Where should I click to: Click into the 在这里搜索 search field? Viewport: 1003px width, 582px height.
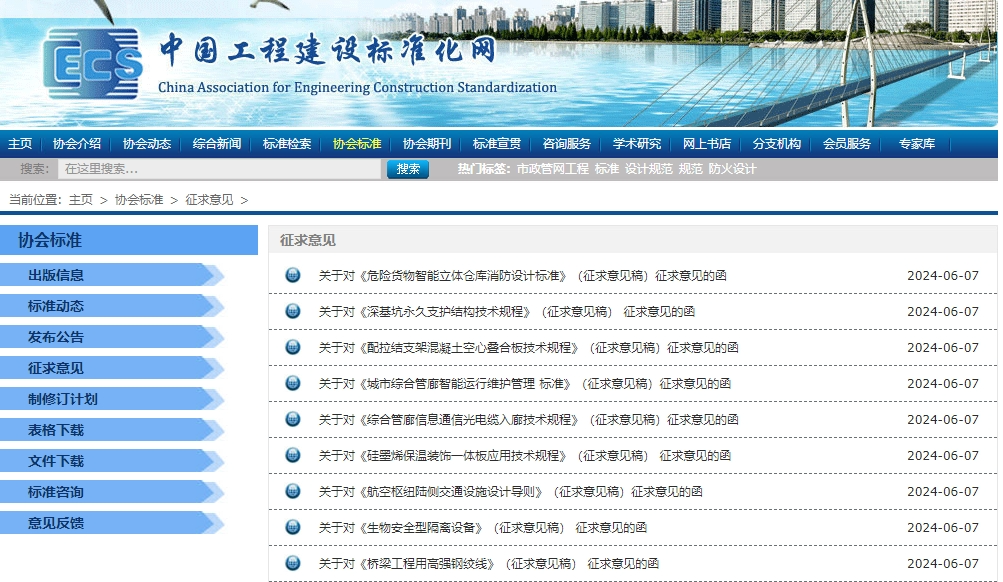[x=219, y=169]
